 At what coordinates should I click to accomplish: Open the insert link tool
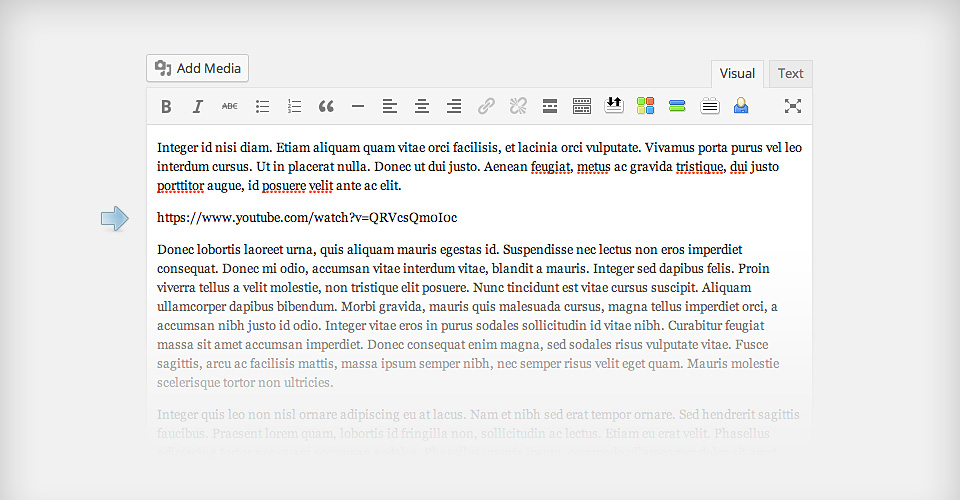[486, 106]
